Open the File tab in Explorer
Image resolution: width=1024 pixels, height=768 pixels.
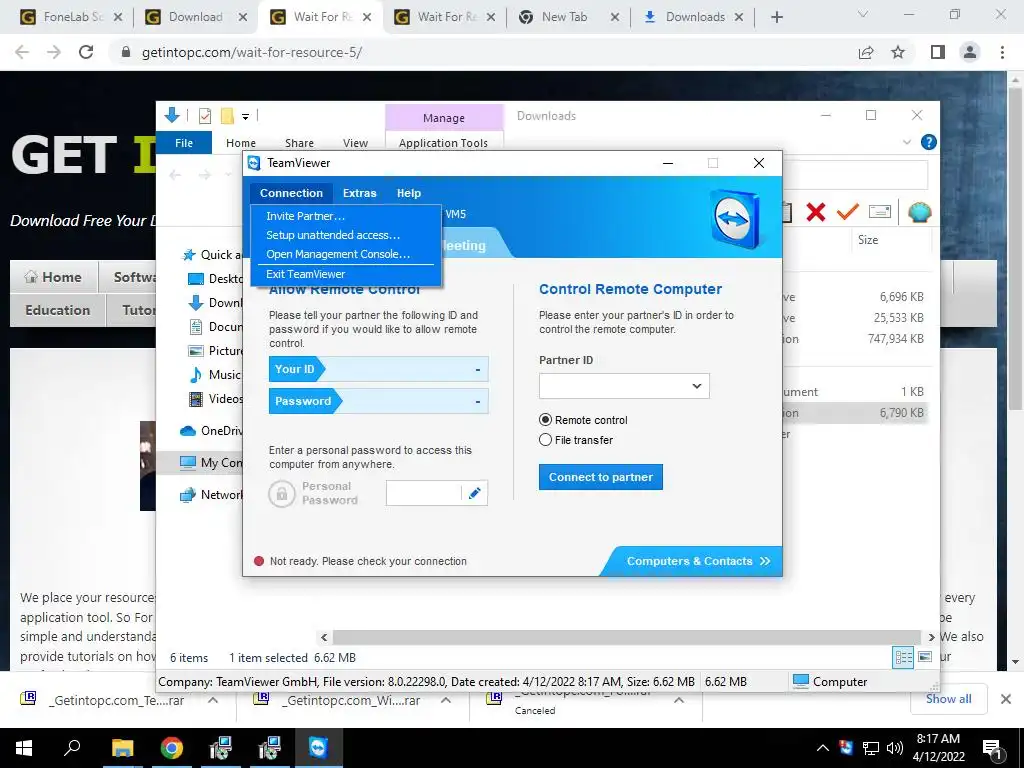point(184,143)
